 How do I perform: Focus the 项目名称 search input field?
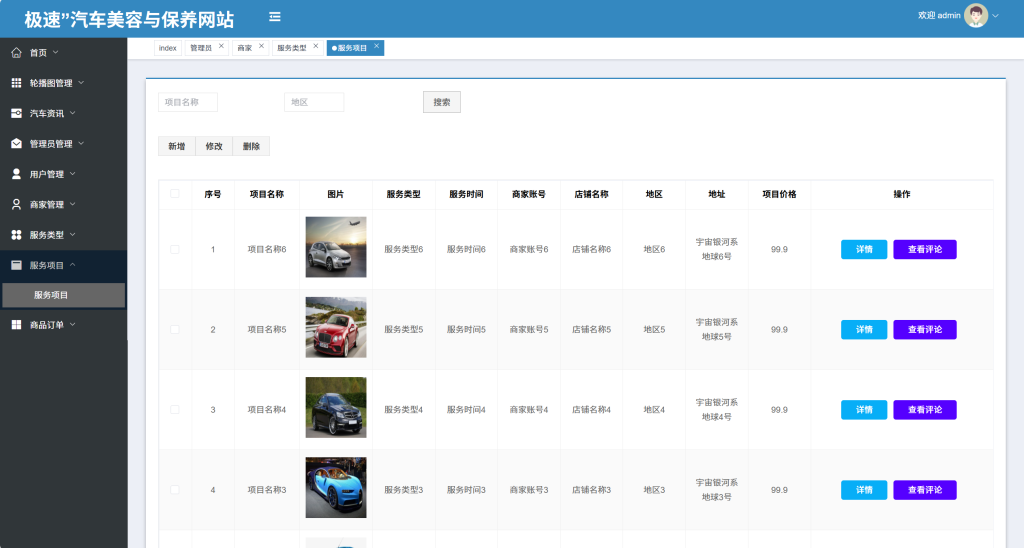tap(188, 102)
